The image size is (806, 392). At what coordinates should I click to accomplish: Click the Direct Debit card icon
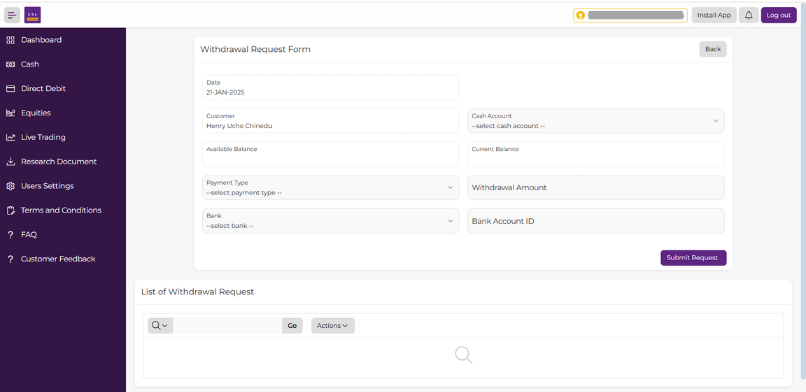point(10,88)
